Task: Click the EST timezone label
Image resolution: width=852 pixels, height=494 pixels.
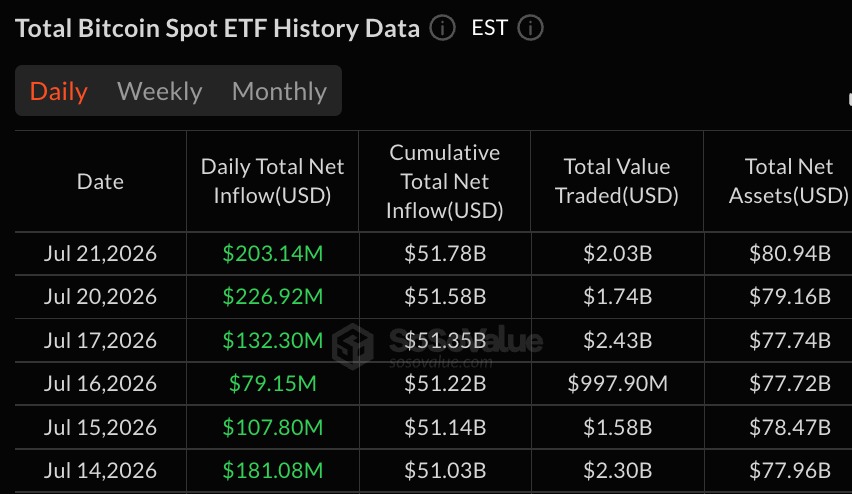Action: coord(490,28)
